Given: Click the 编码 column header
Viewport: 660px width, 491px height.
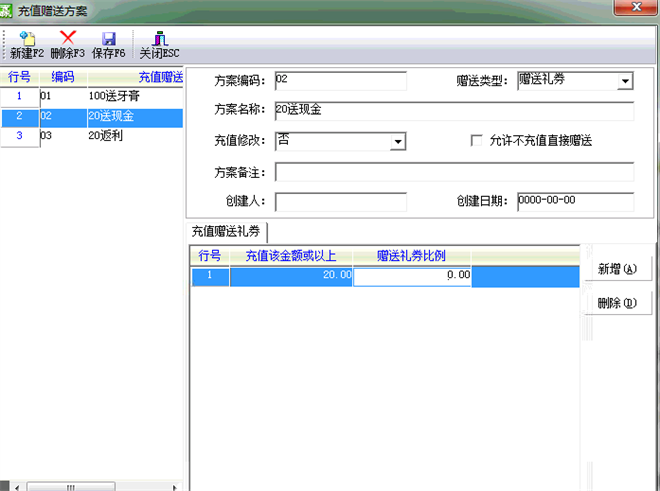Looking at the screenshot, I should [x=63, y=77].
